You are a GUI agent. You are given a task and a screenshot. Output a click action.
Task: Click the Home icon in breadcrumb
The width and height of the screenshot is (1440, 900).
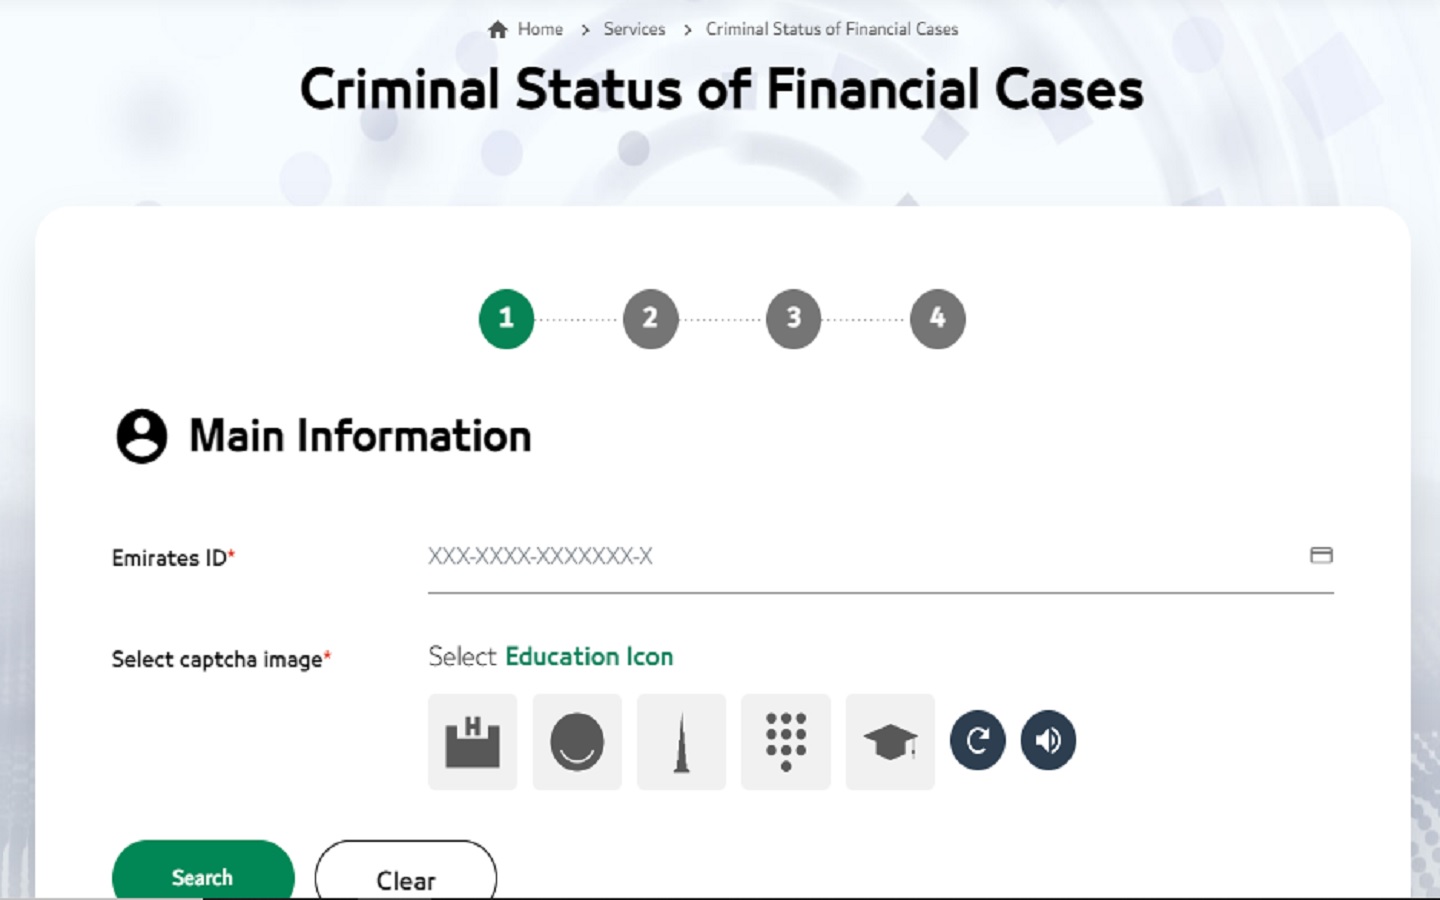click(498, 30)
